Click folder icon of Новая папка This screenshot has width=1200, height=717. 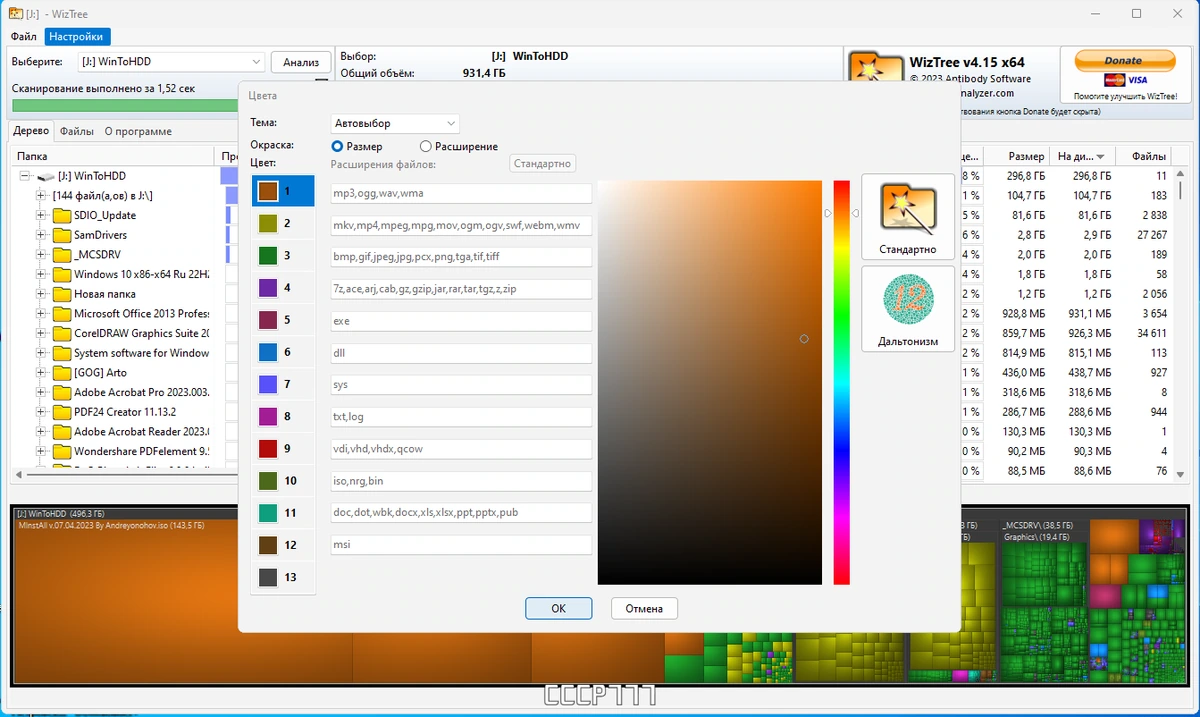tap(62, 294)
